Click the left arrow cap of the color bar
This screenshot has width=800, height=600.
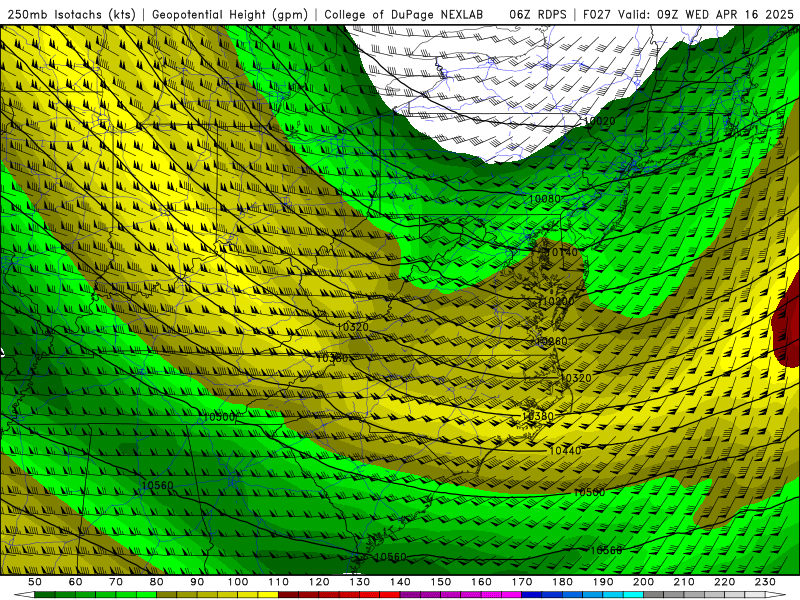[24, 595]
